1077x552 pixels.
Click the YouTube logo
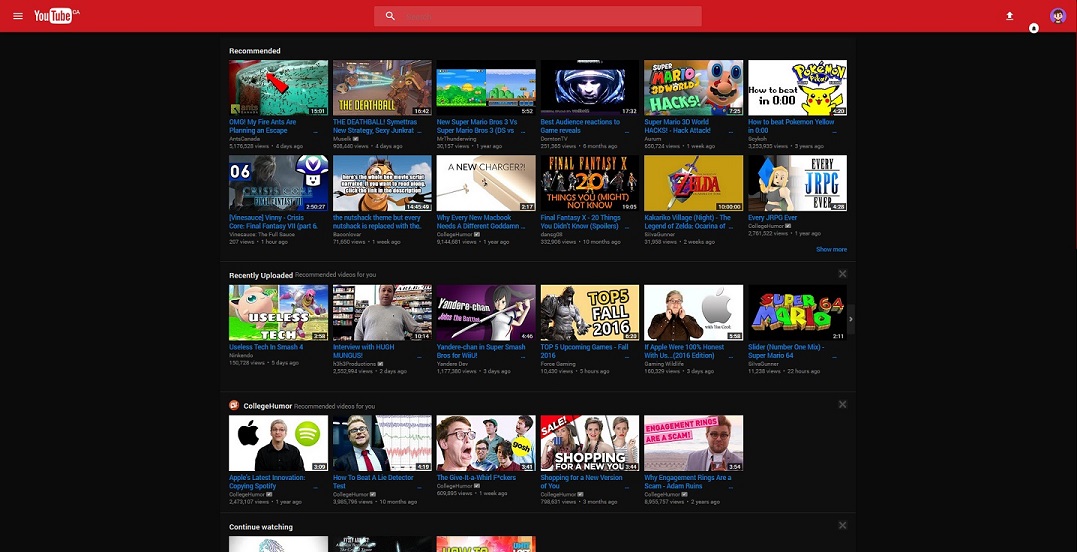(x=56, y=15)
